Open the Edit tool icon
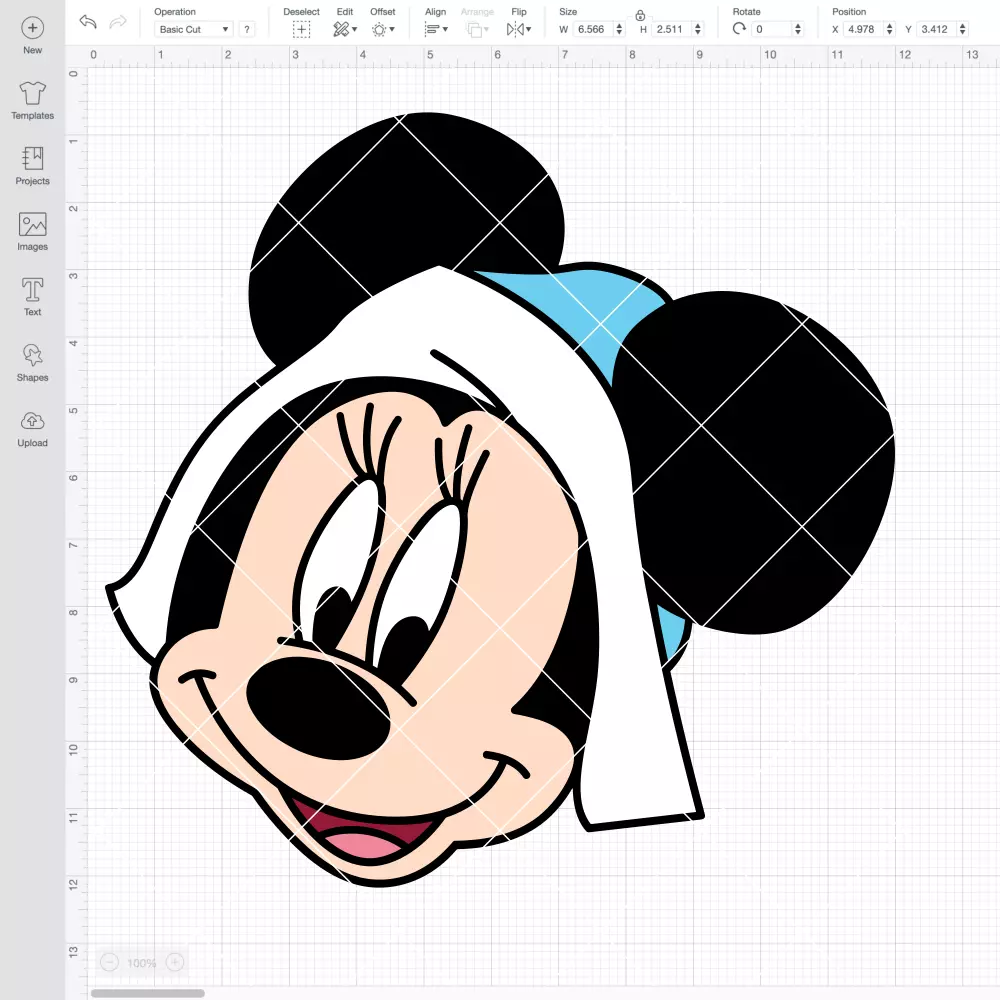The height and width of the screenshot is (1000, 1000). 341,29
